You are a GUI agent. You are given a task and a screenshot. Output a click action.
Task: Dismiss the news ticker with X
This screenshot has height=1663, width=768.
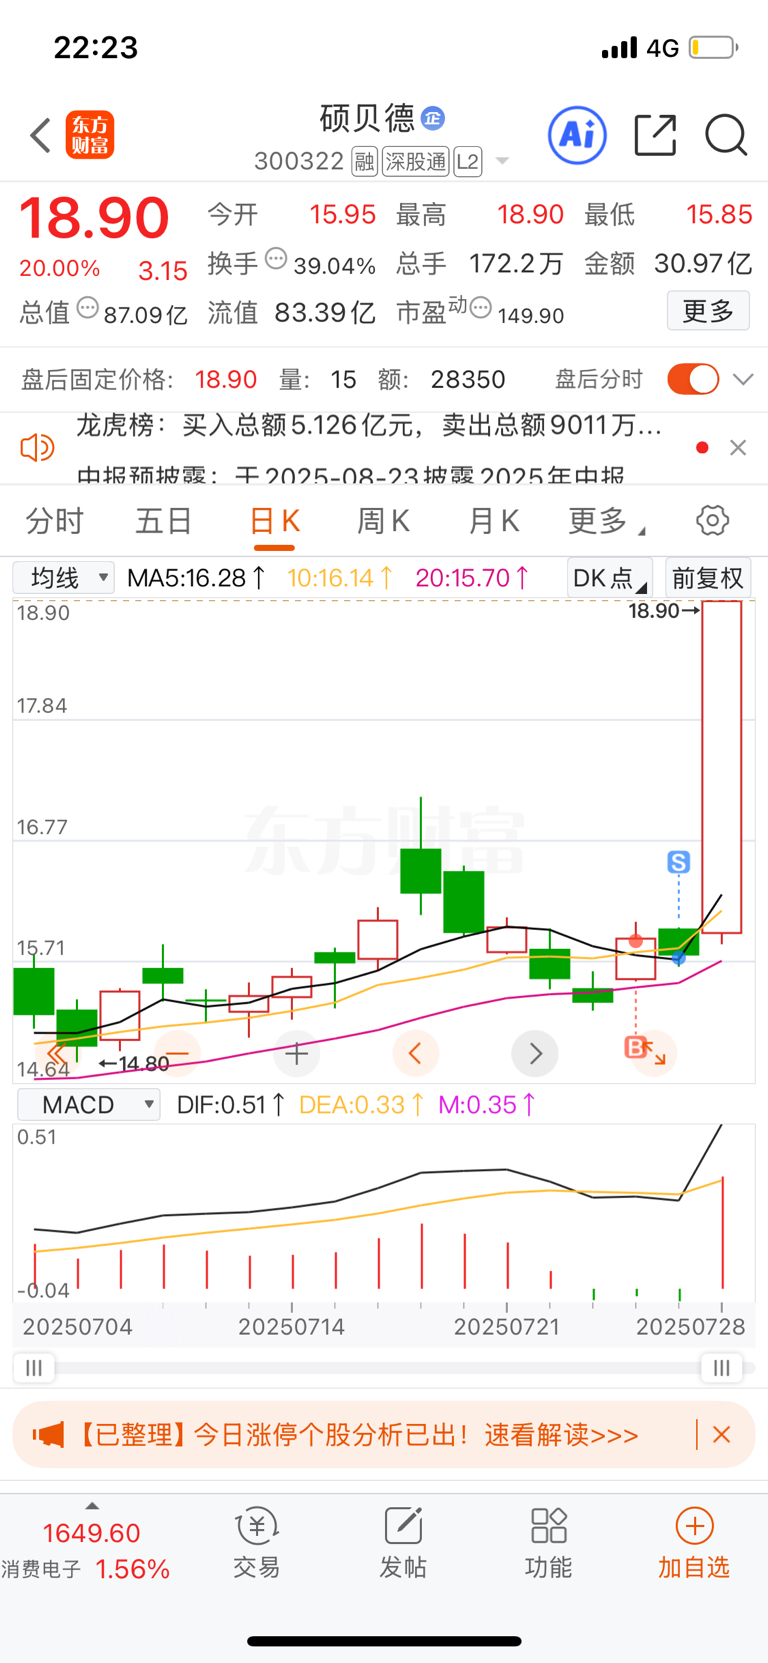(x=738, y=447)
